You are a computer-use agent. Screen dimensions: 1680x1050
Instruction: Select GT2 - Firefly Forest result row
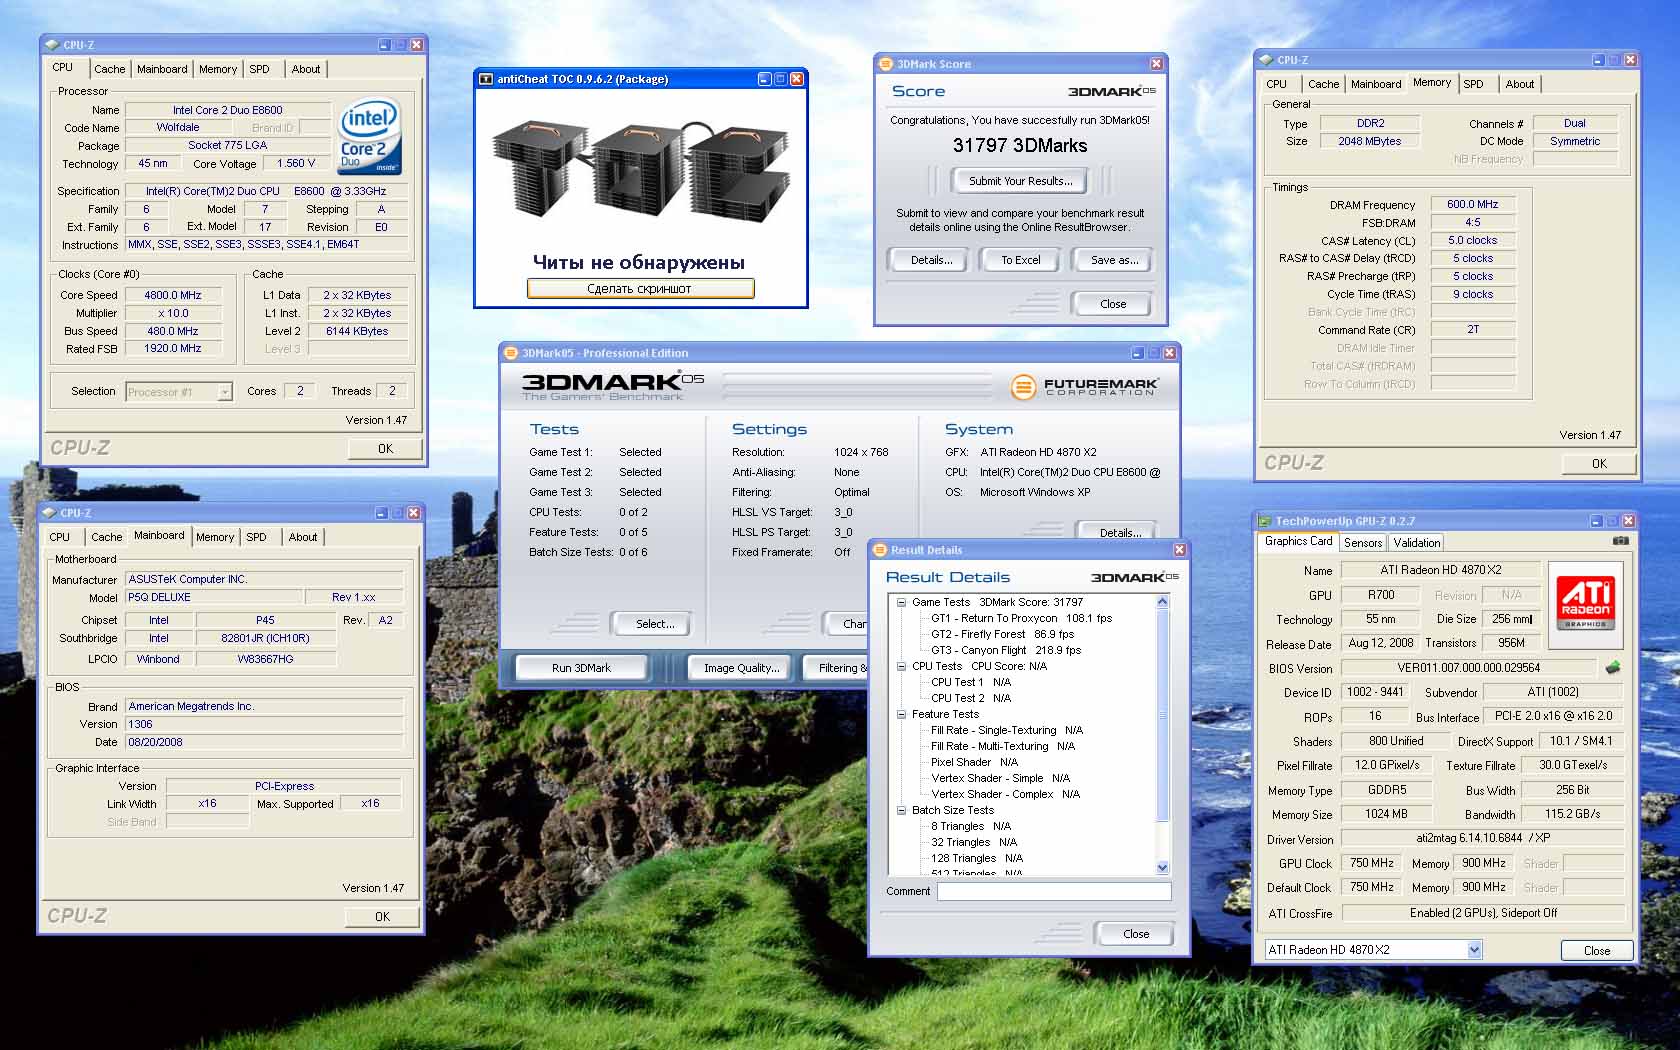coord(1002,634)
